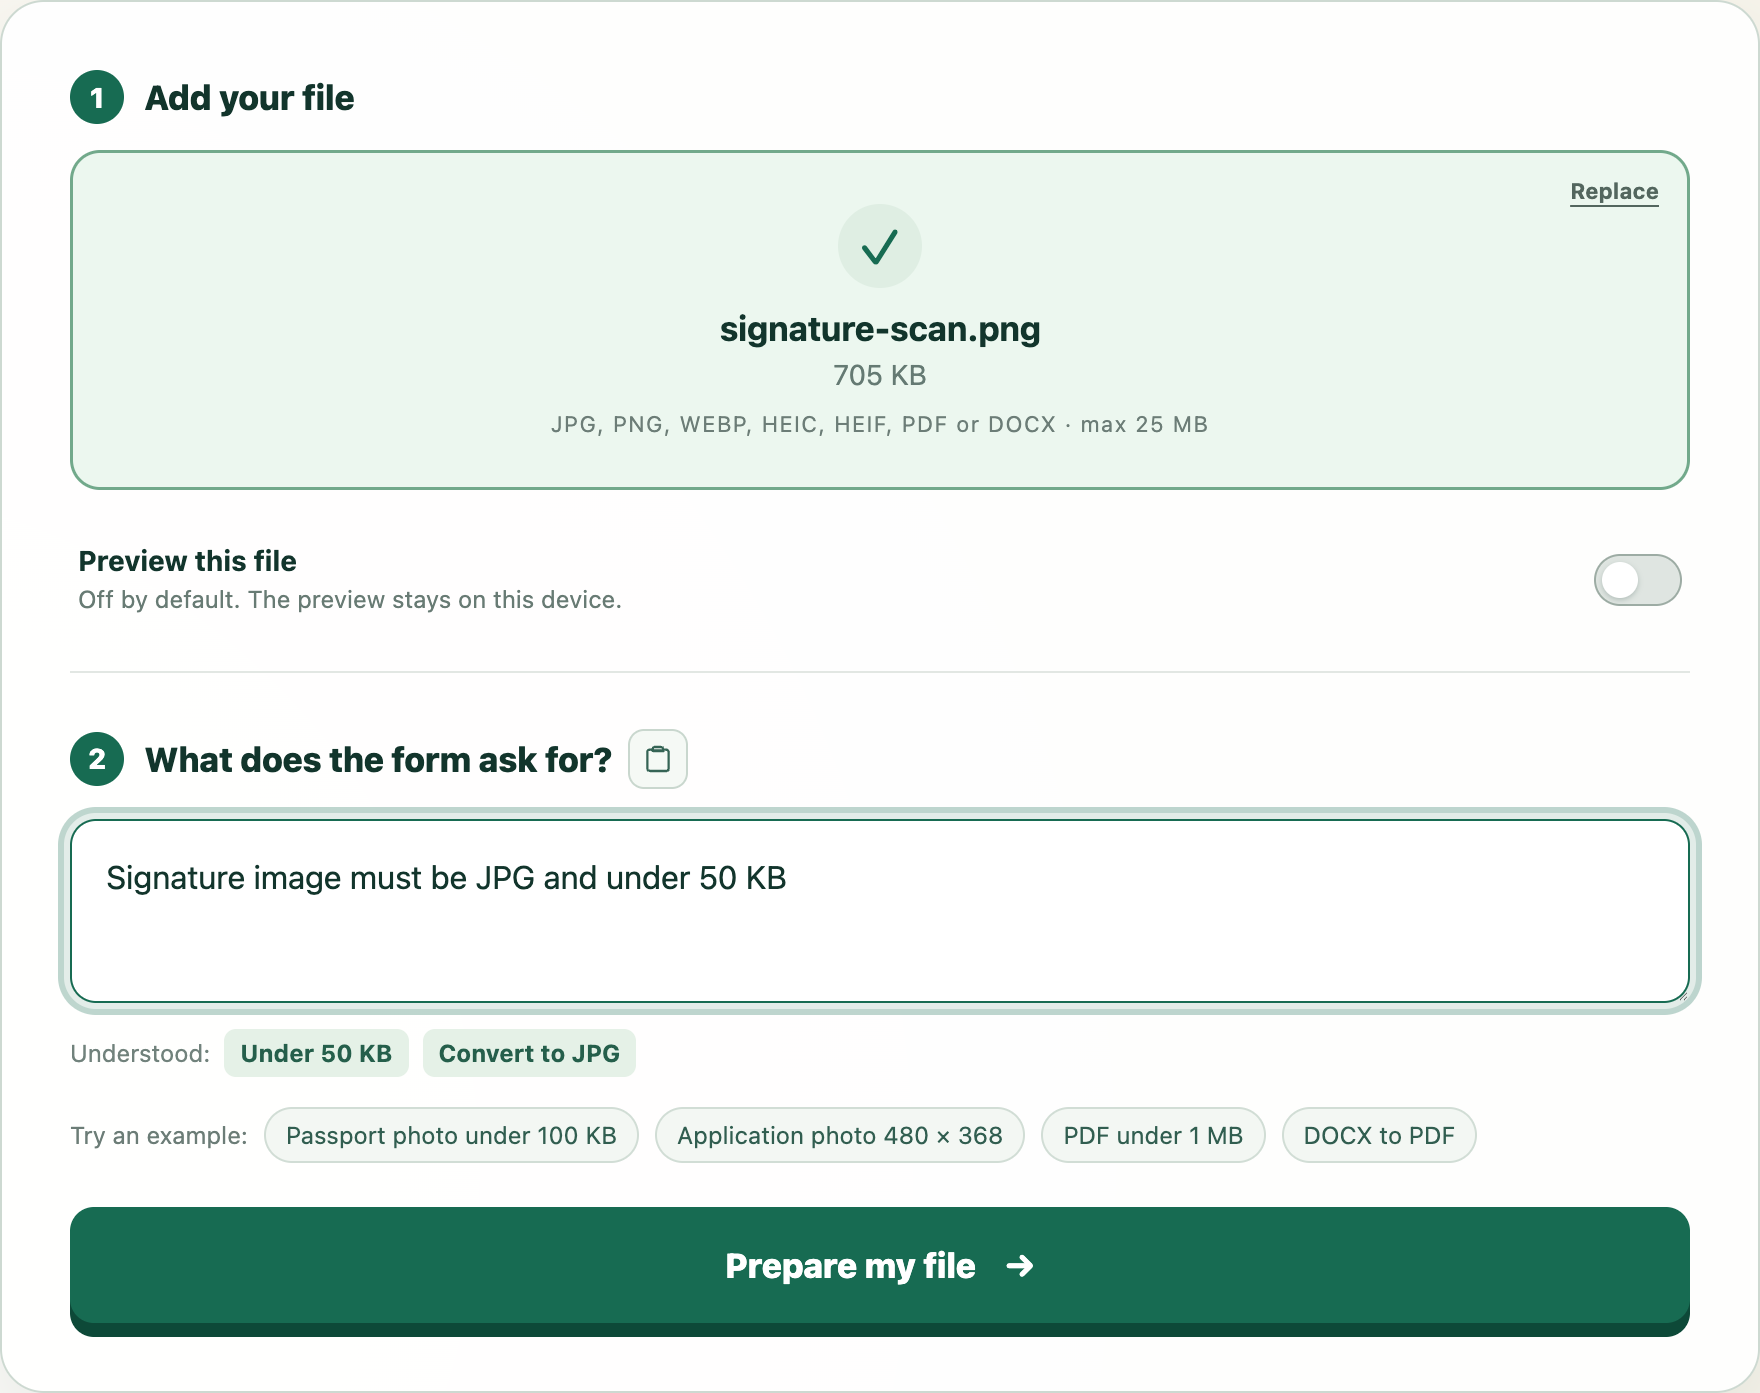Click the Add your file heading
The image size is (1760, 1393).
coord(249,98)
